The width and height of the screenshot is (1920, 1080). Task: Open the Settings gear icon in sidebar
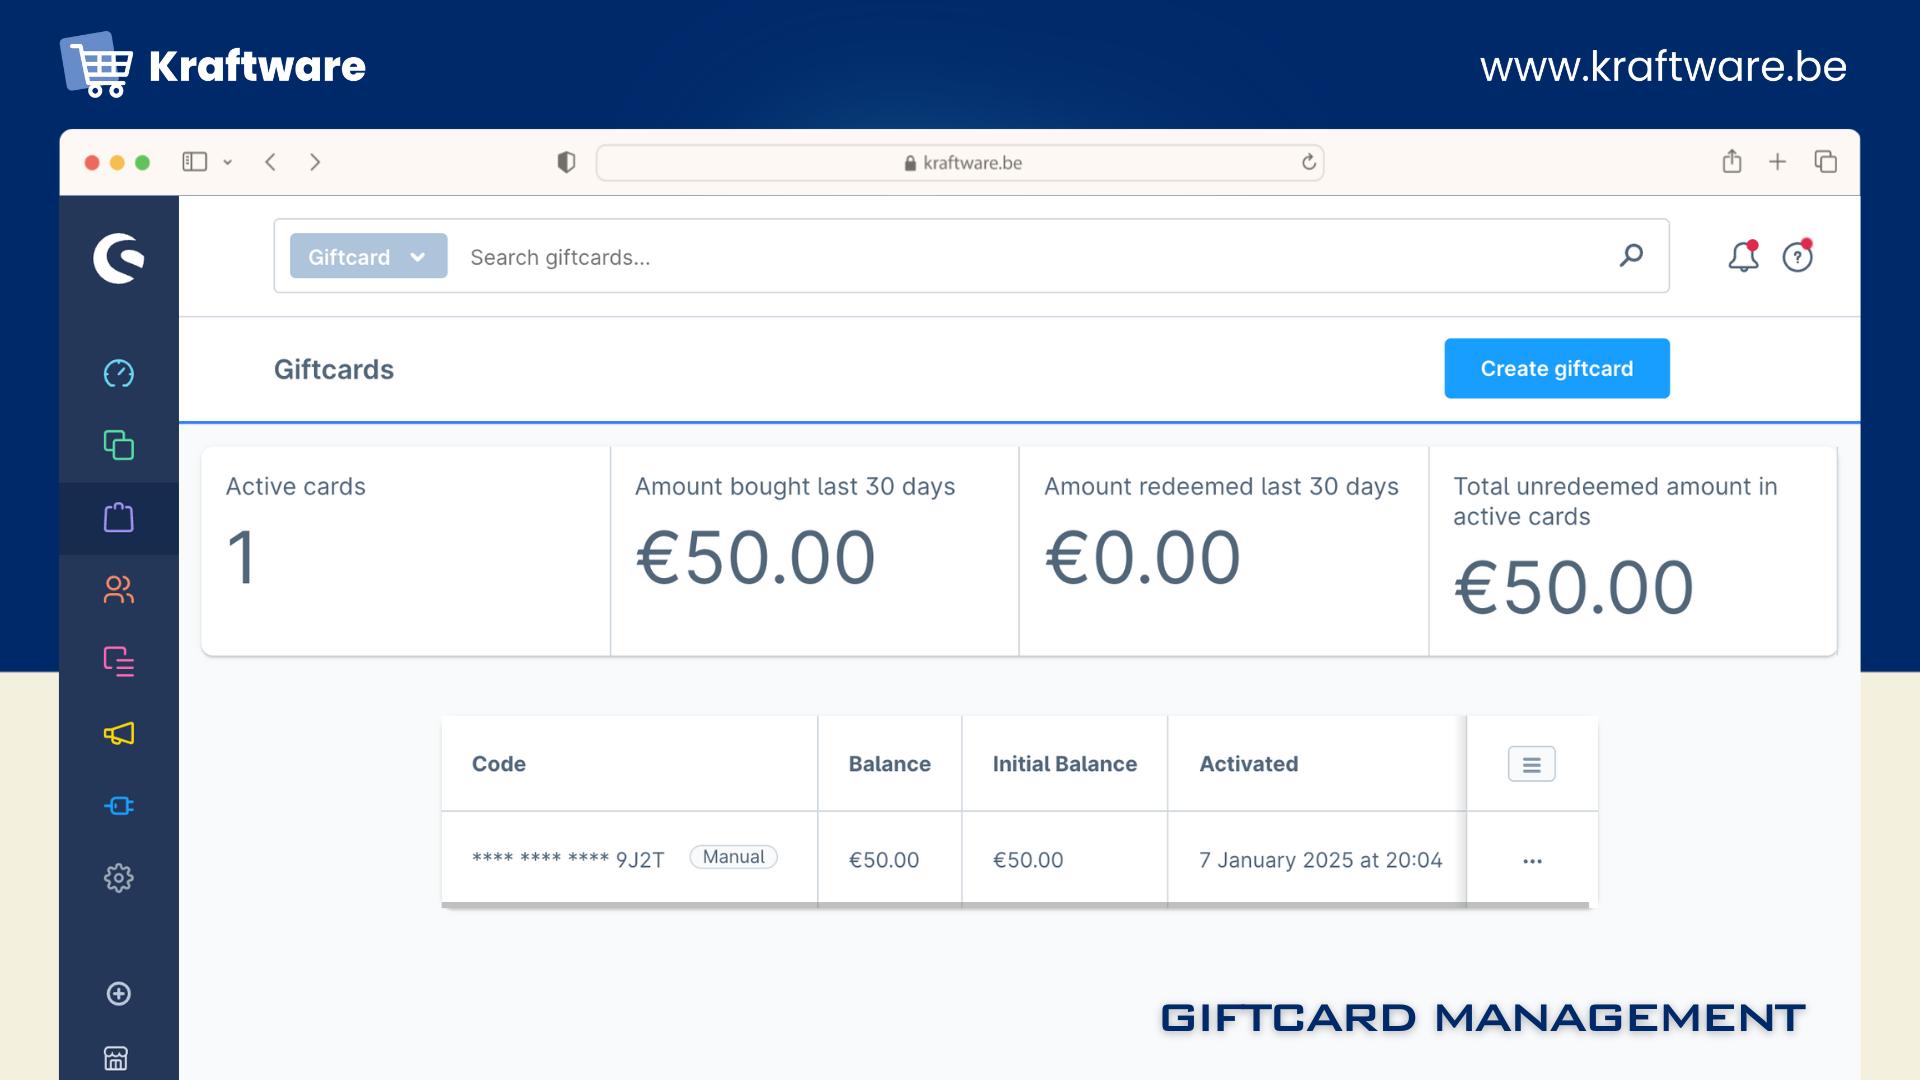click(118, 878)
